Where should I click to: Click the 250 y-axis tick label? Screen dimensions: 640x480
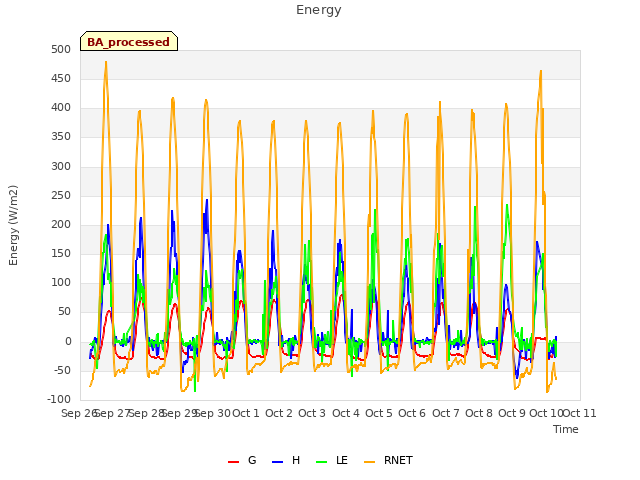61,196
